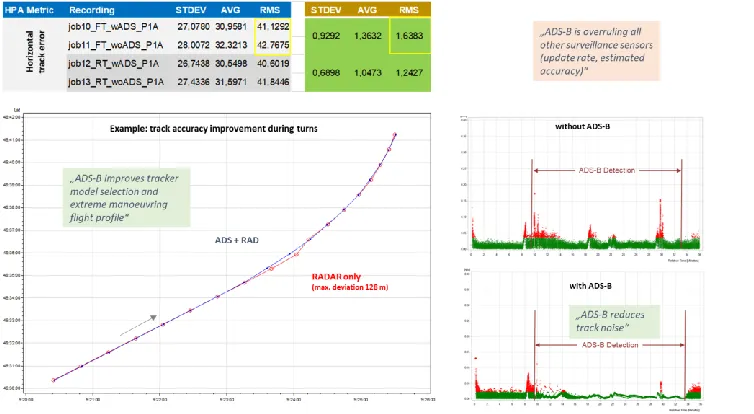Click the "without ADS-B" chart title
This screenshot has width=754, height=414.
582,126
